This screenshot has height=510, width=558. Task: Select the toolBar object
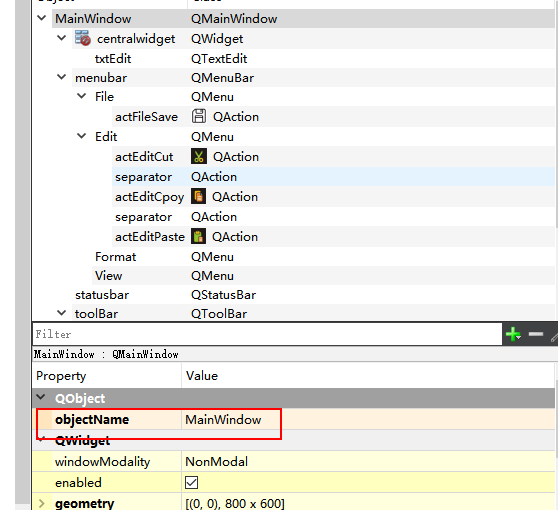coord(96,314)
